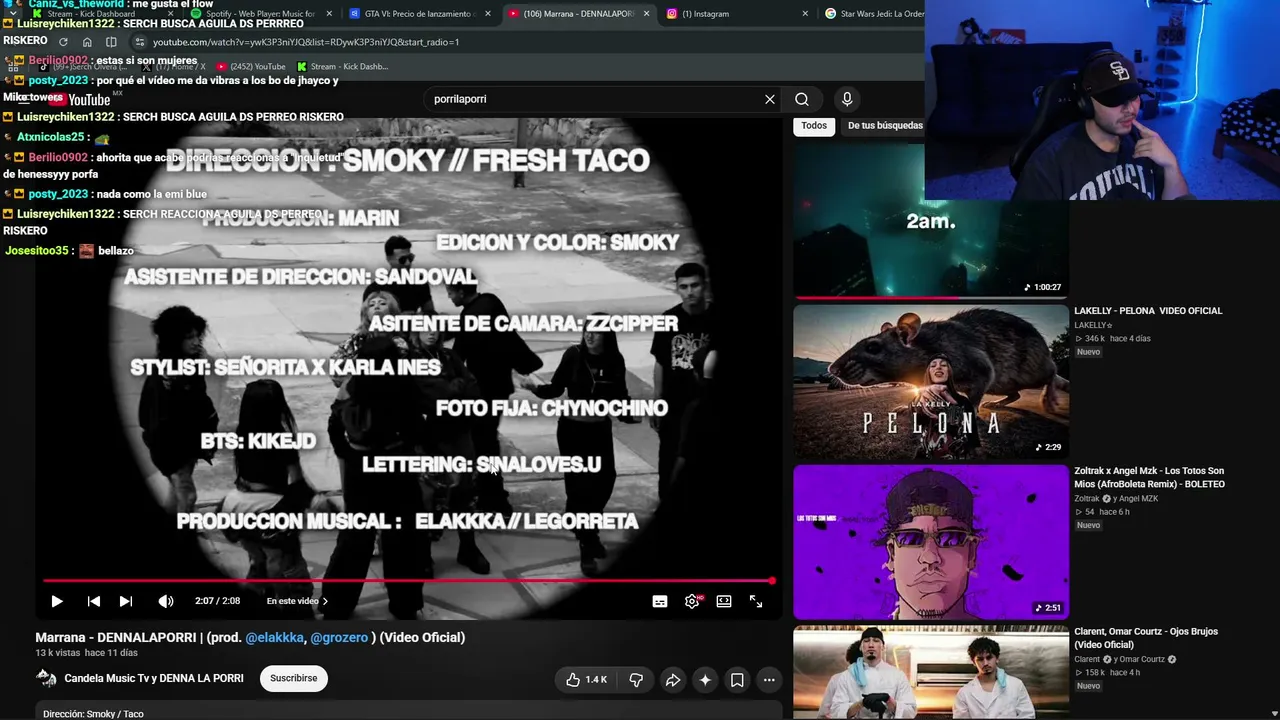The image size is (1280, 720).
Task: Open the browser tab search dropdown
Action: (12, 14)
